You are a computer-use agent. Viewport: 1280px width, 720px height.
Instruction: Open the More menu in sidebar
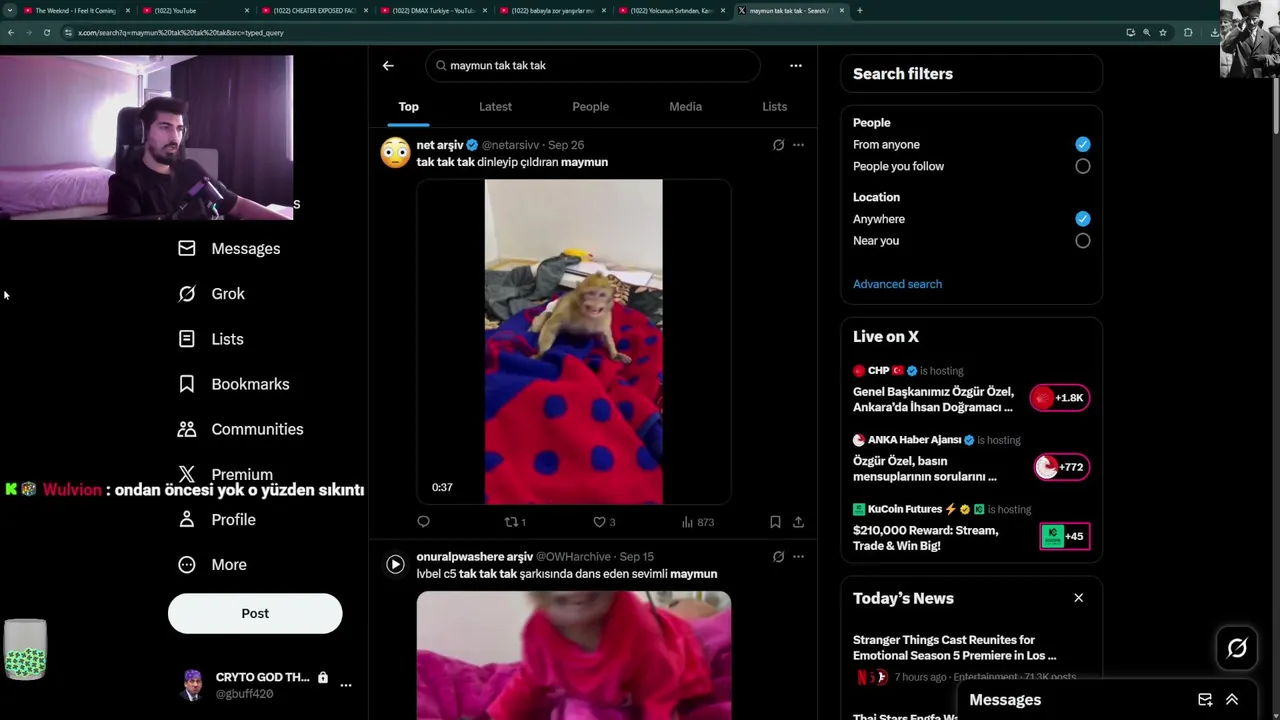[x=212, y=564]
